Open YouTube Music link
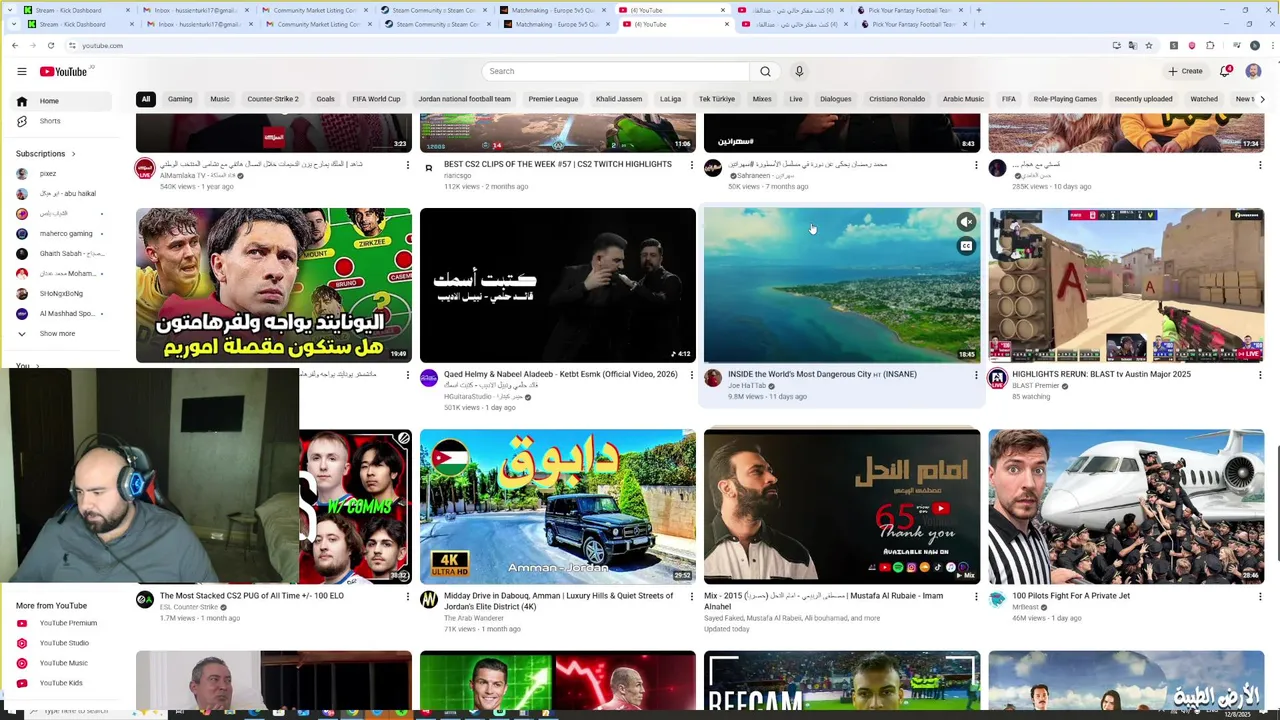The image size is (1280, 720). [x=63, y=663]
